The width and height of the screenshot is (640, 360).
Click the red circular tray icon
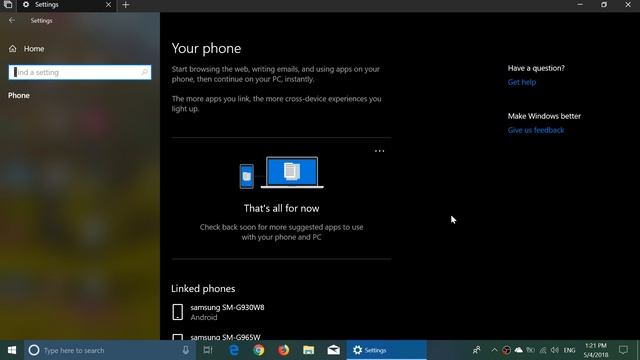pos(506,350)
